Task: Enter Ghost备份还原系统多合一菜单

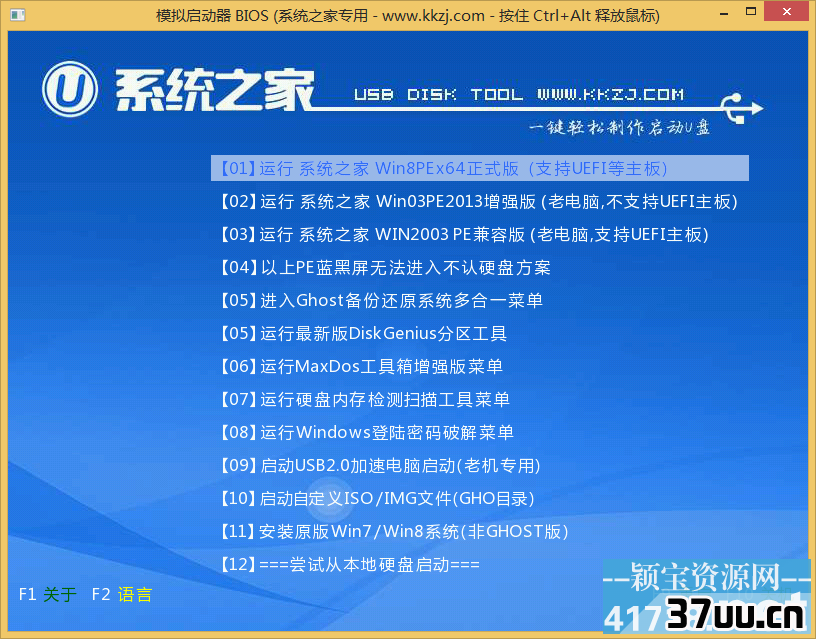Action: [381, 300]
